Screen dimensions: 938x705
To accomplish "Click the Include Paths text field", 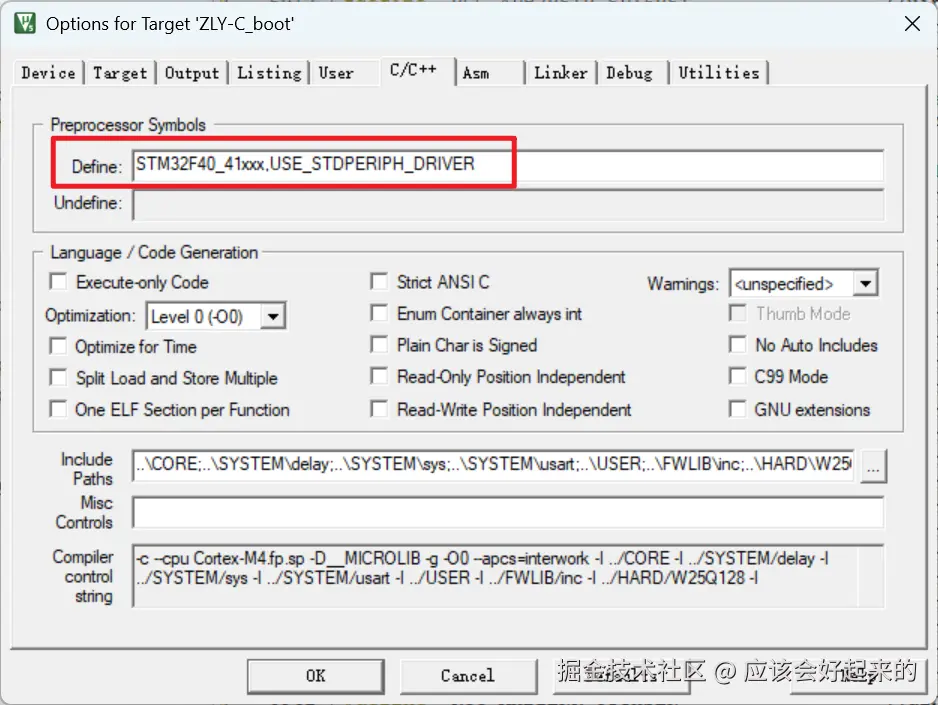I will coord(494,465).
